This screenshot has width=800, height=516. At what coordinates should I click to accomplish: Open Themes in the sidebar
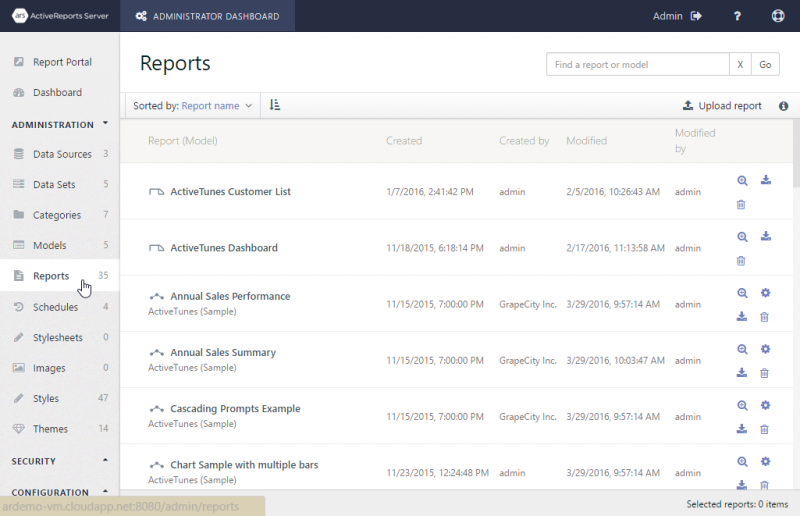pos(60,429)
